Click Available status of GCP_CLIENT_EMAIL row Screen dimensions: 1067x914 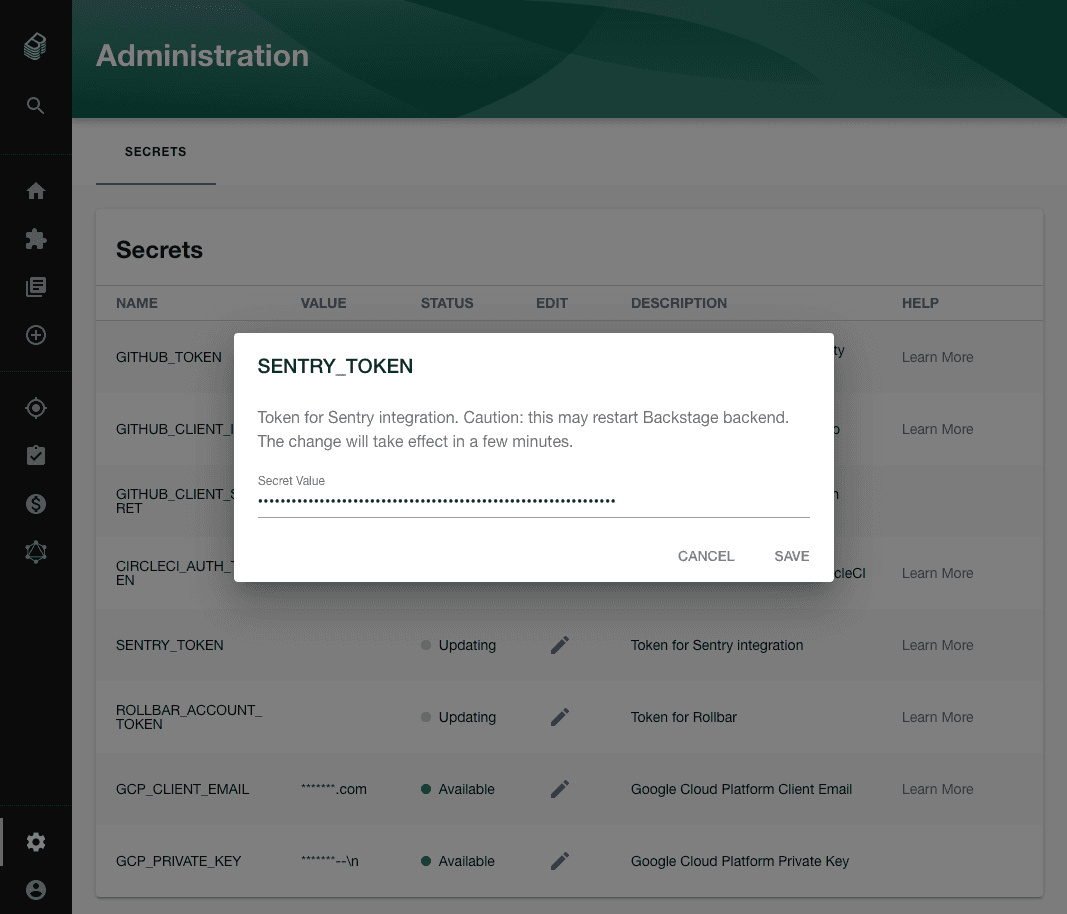[x=458, y=789]
